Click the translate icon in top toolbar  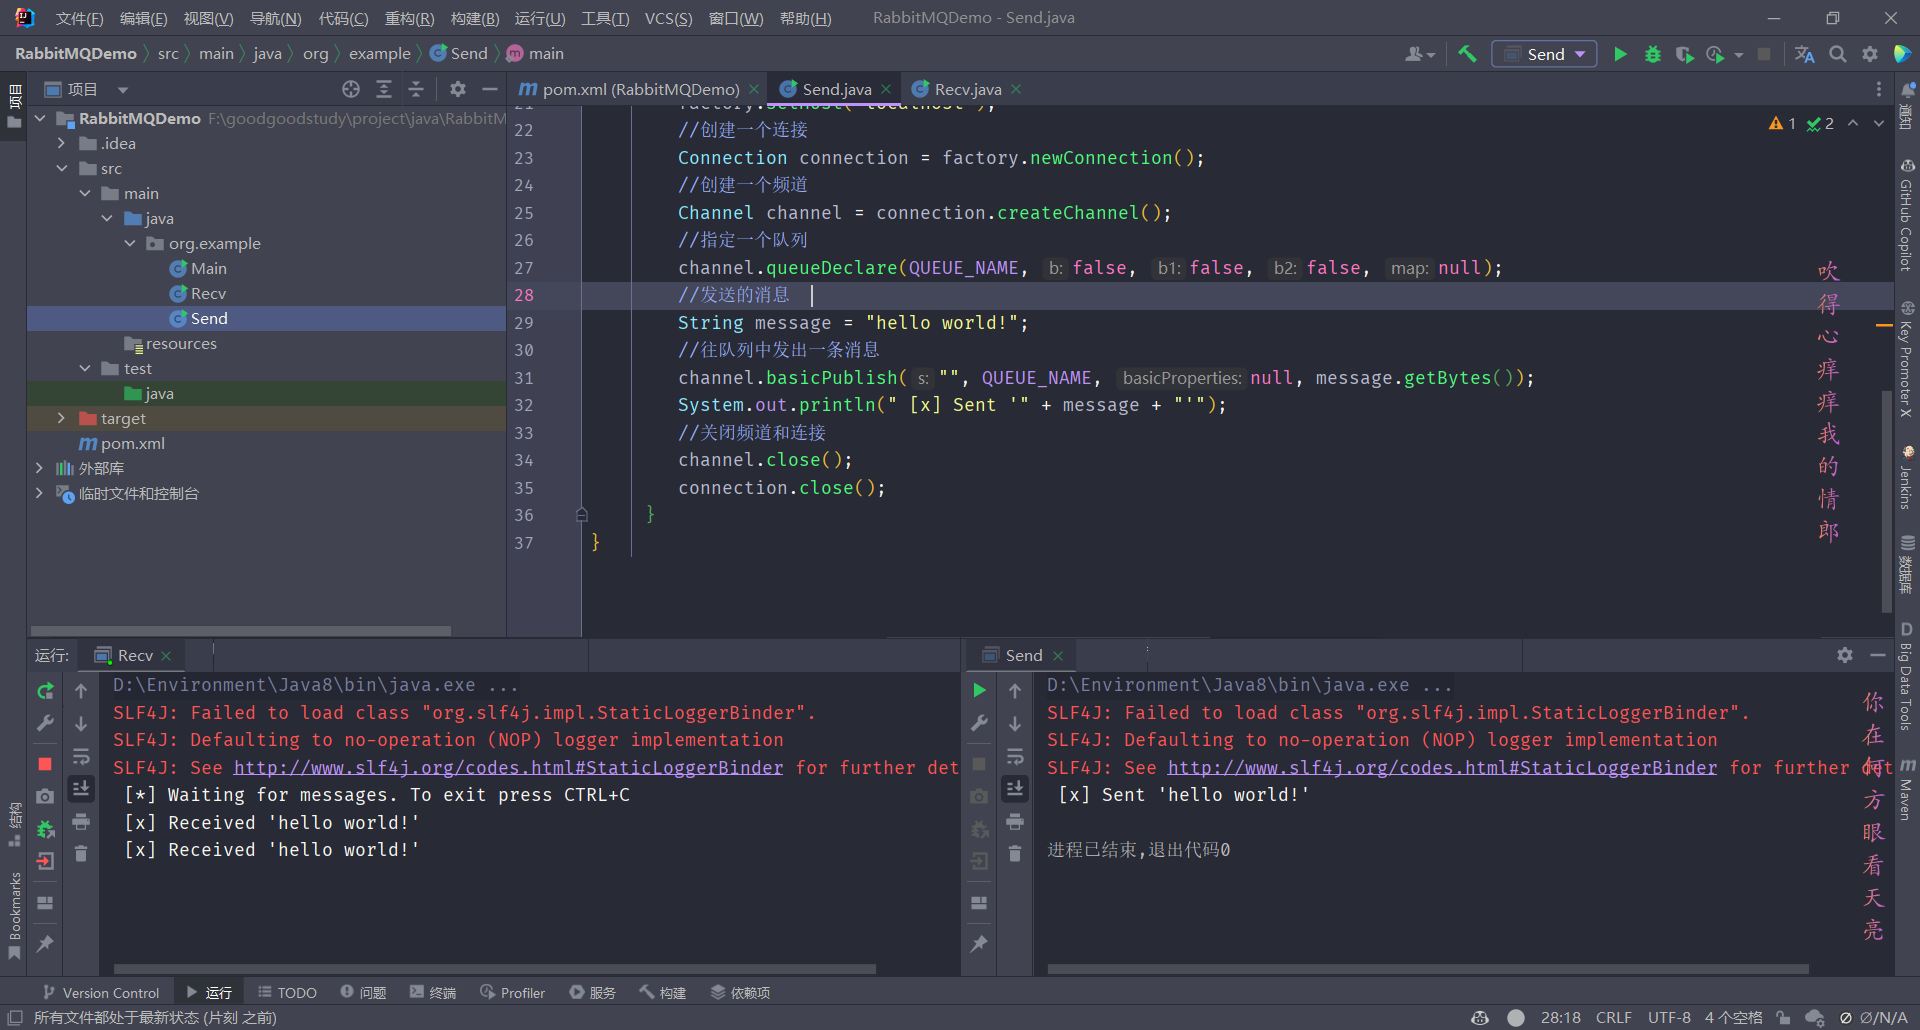1805,54
